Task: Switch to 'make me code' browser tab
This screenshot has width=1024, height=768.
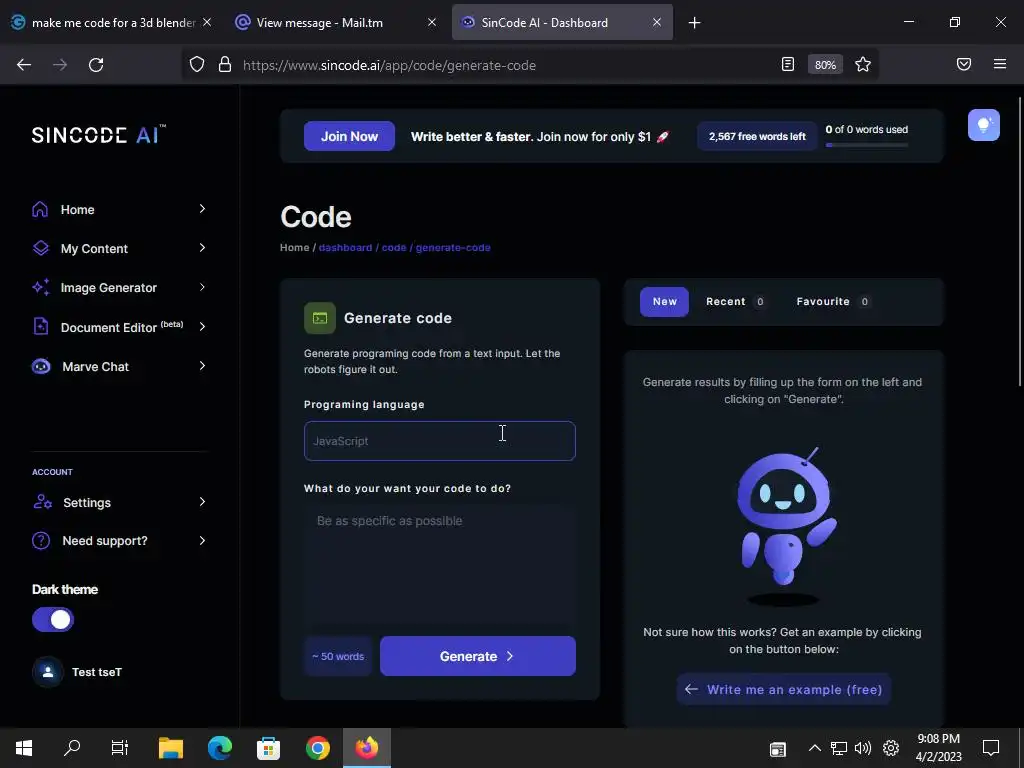Action: click(112, 23)
